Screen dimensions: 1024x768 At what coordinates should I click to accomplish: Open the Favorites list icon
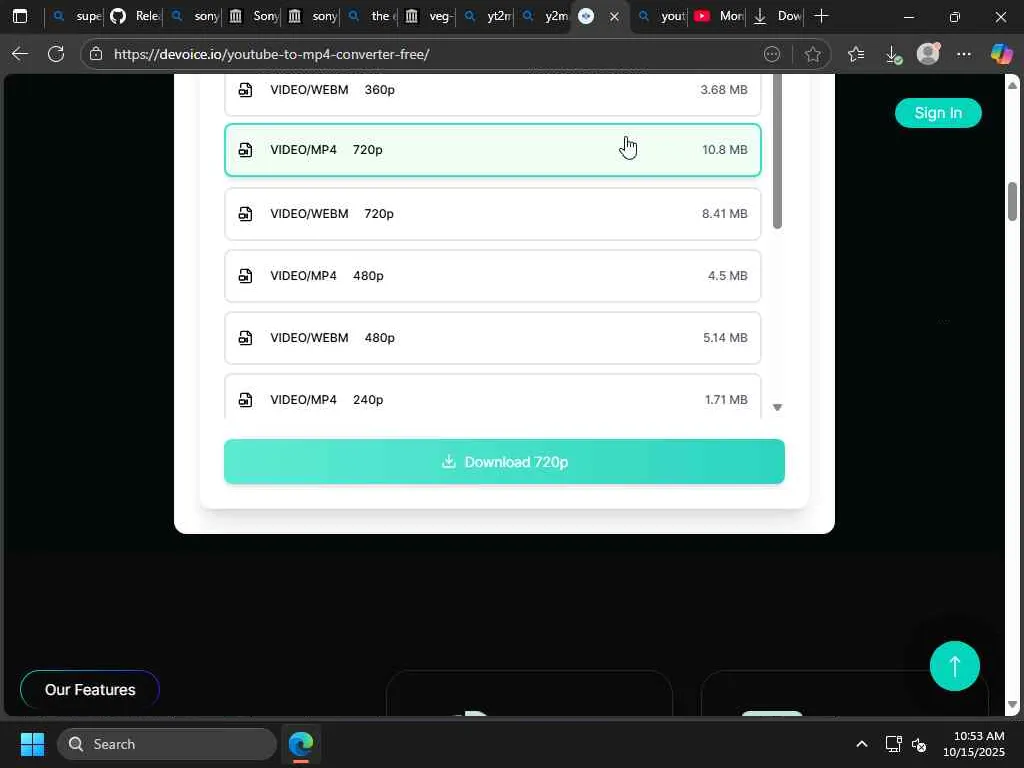click(856, 54)
